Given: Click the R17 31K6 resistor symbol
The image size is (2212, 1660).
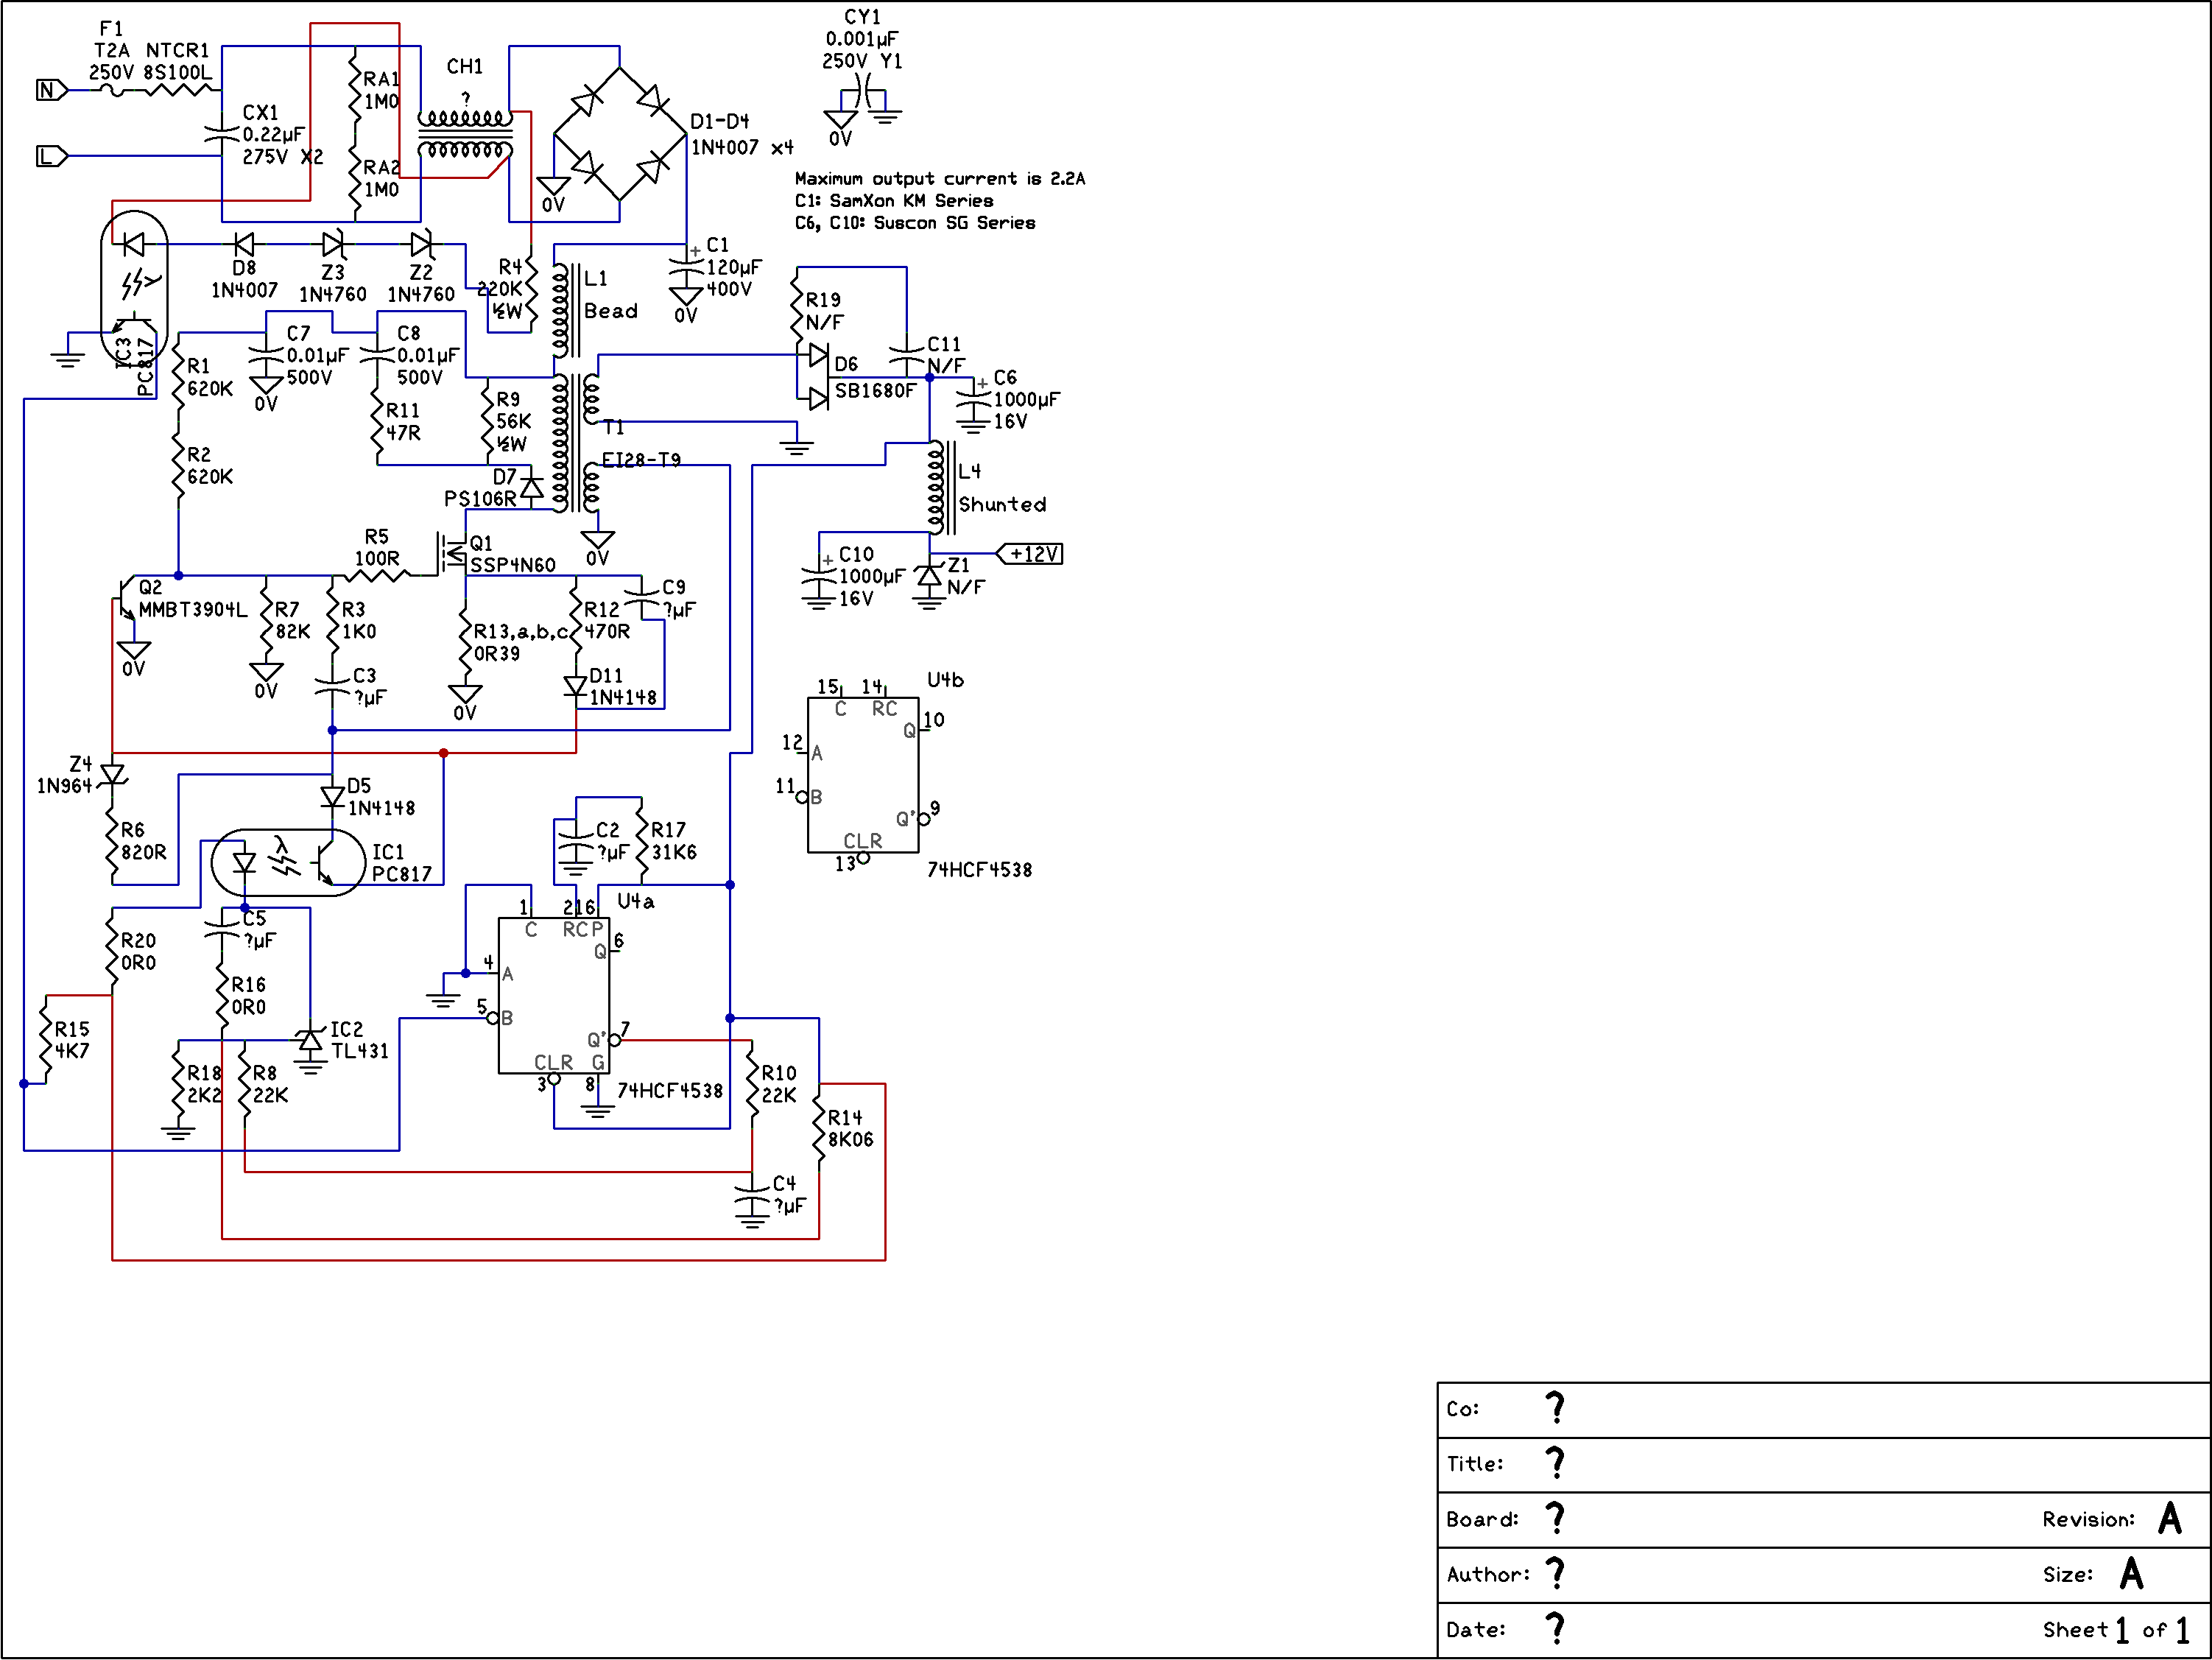Looking at the screenshot, I should click(x=642, y=840).
